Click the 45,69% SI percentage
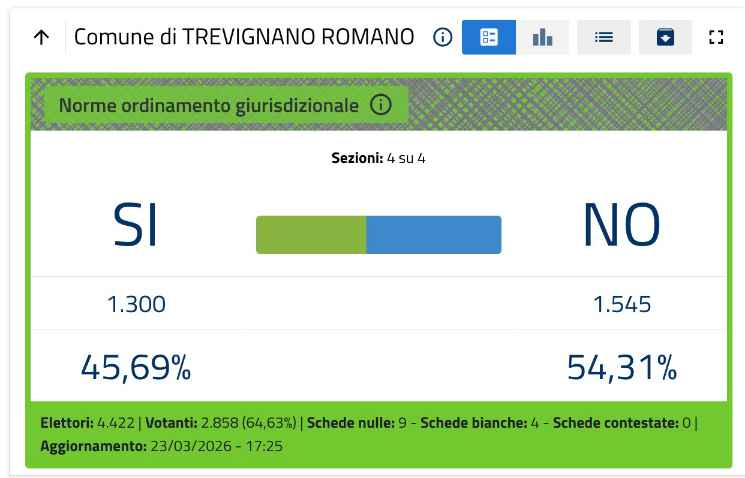This screenshot has width=745, height=478. tap(136, 368)
